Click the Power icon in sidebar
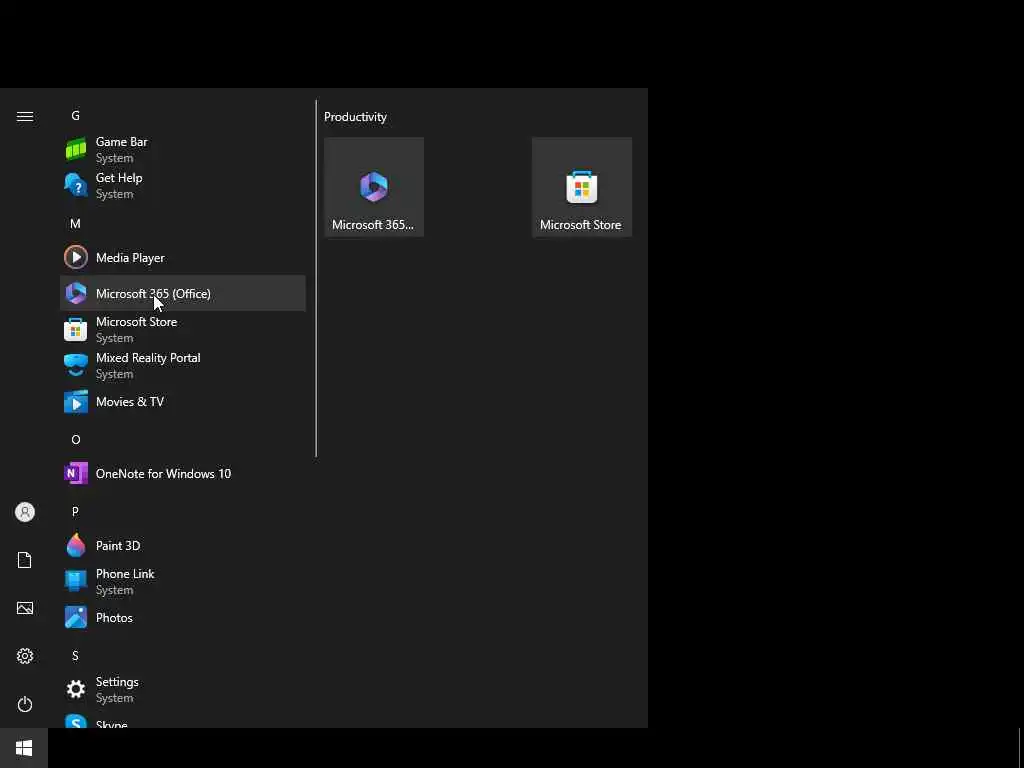 tap(25, 704)
